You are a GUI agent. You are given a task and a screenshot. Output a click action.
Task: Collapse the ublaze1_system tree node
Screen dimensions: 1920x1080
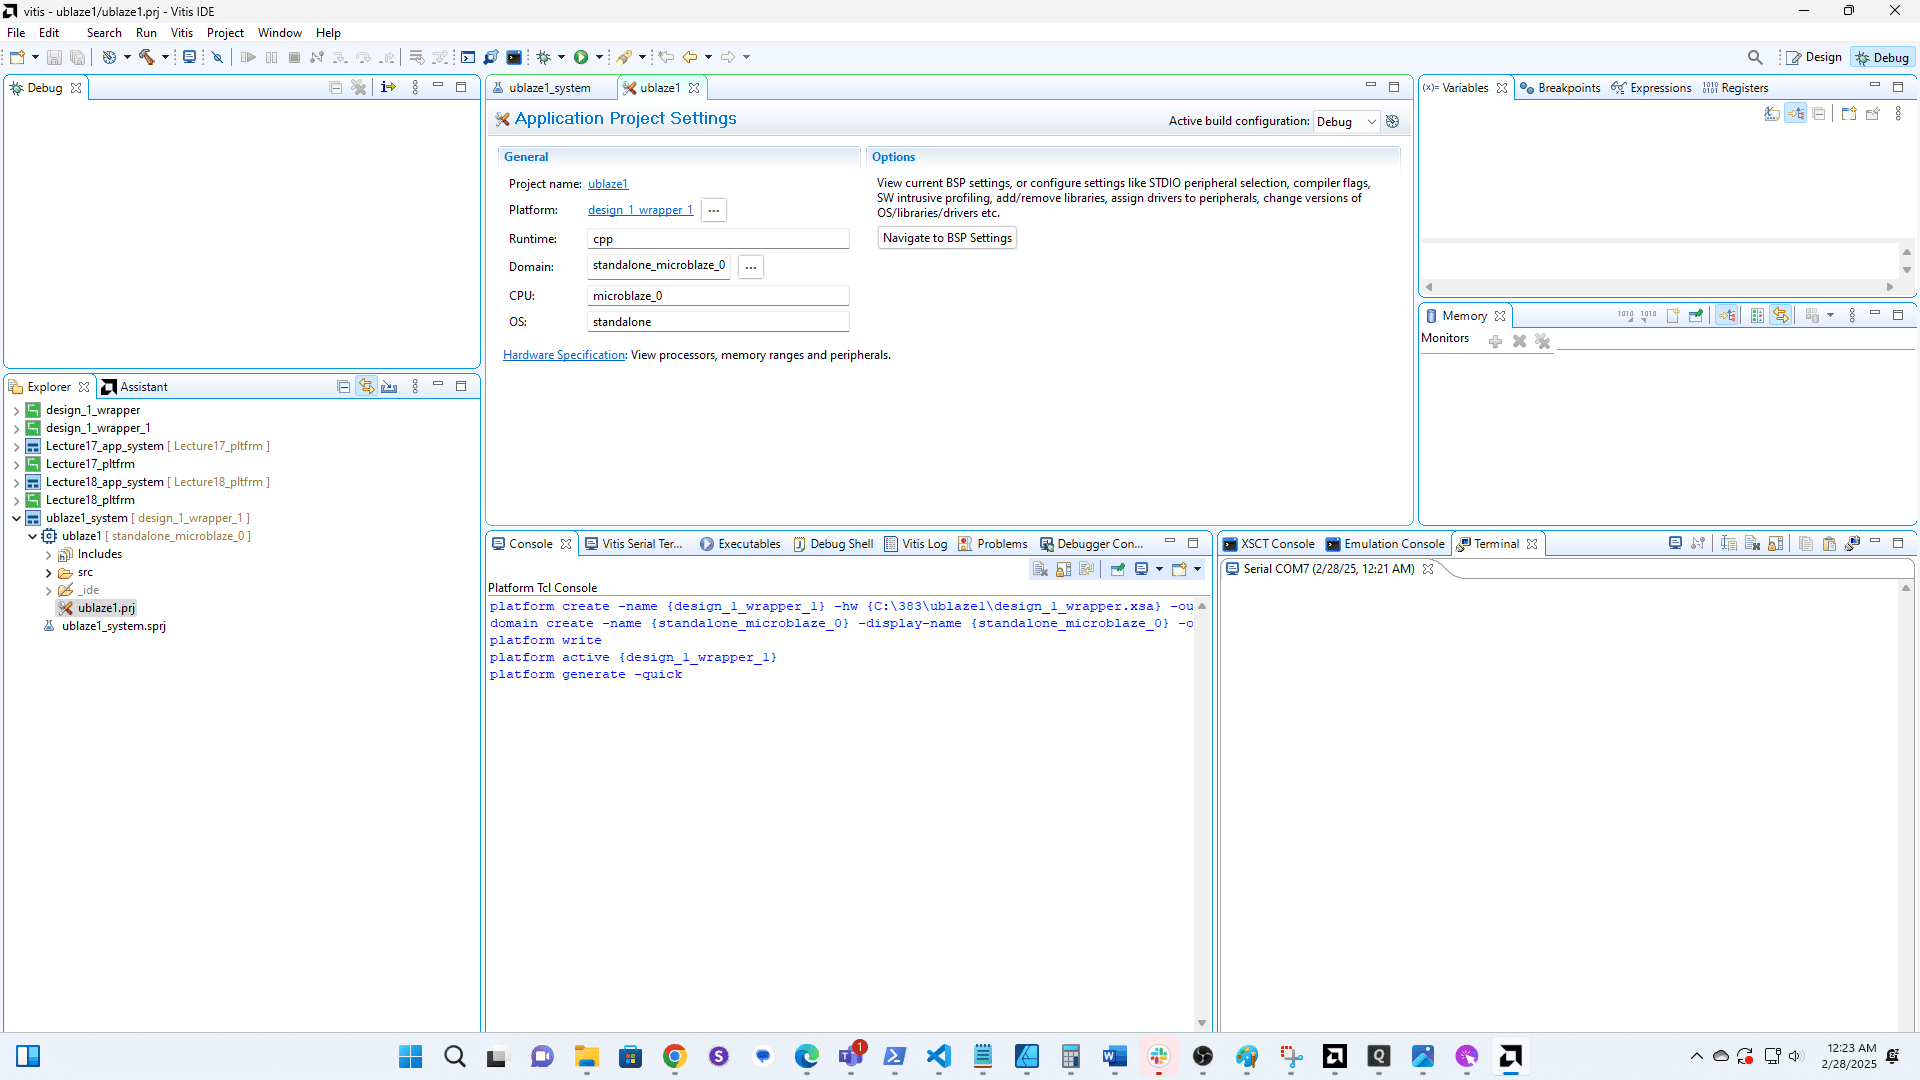16,518
